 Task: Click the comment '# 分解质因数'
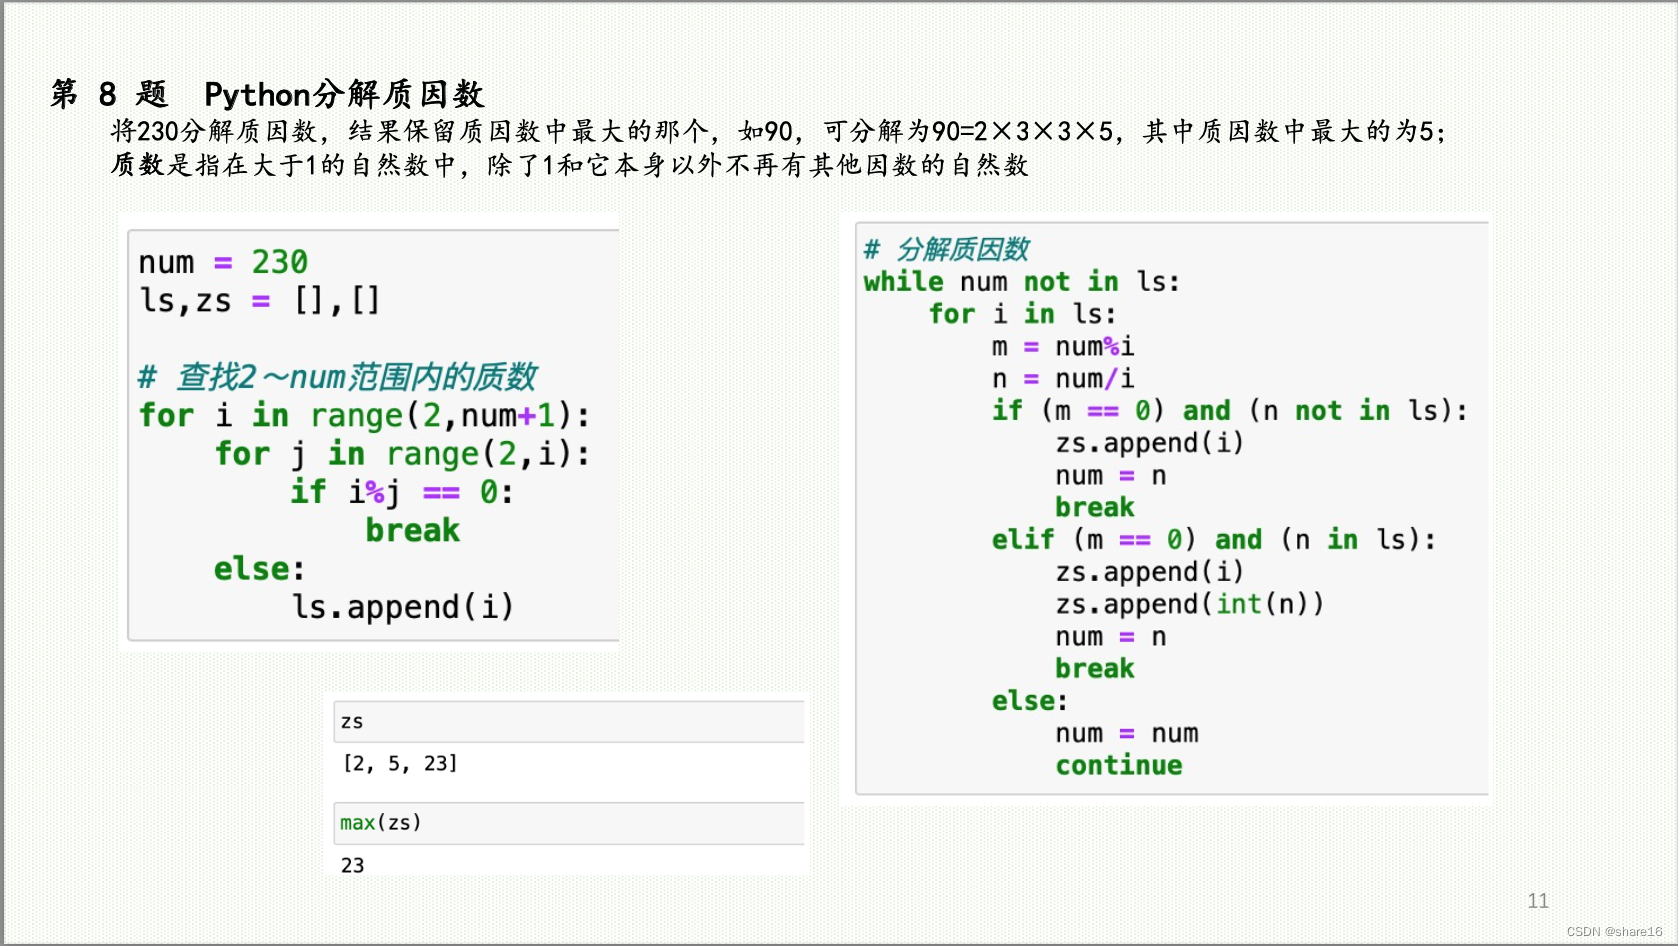click(946, 249)
